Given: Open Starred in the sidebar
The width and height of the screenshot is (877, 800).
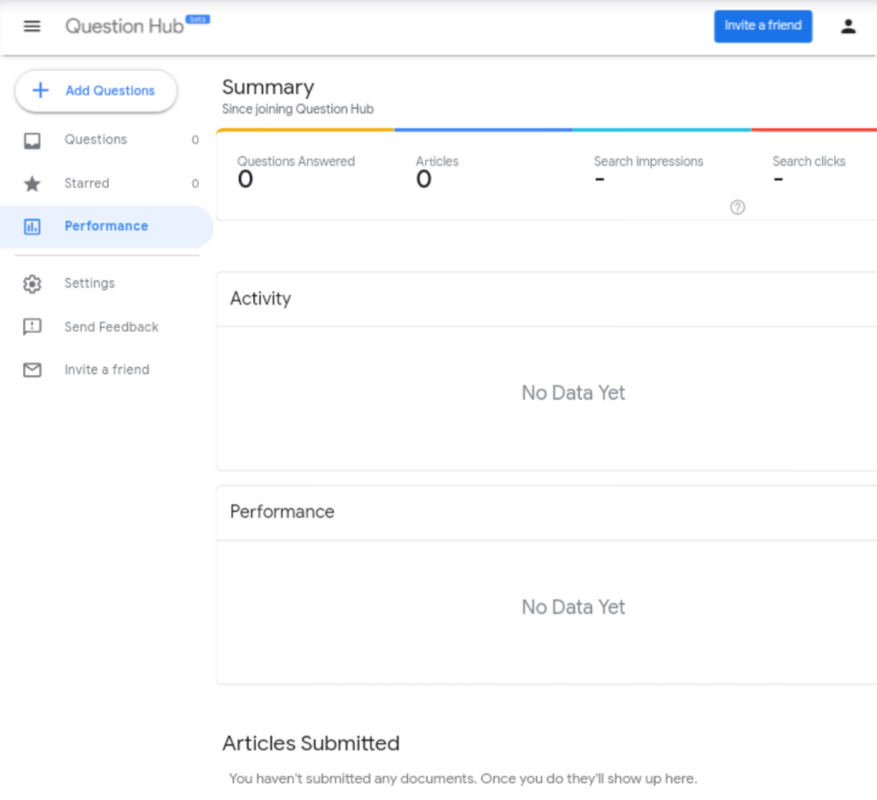Looking at the screenshot, I should 106,183.
